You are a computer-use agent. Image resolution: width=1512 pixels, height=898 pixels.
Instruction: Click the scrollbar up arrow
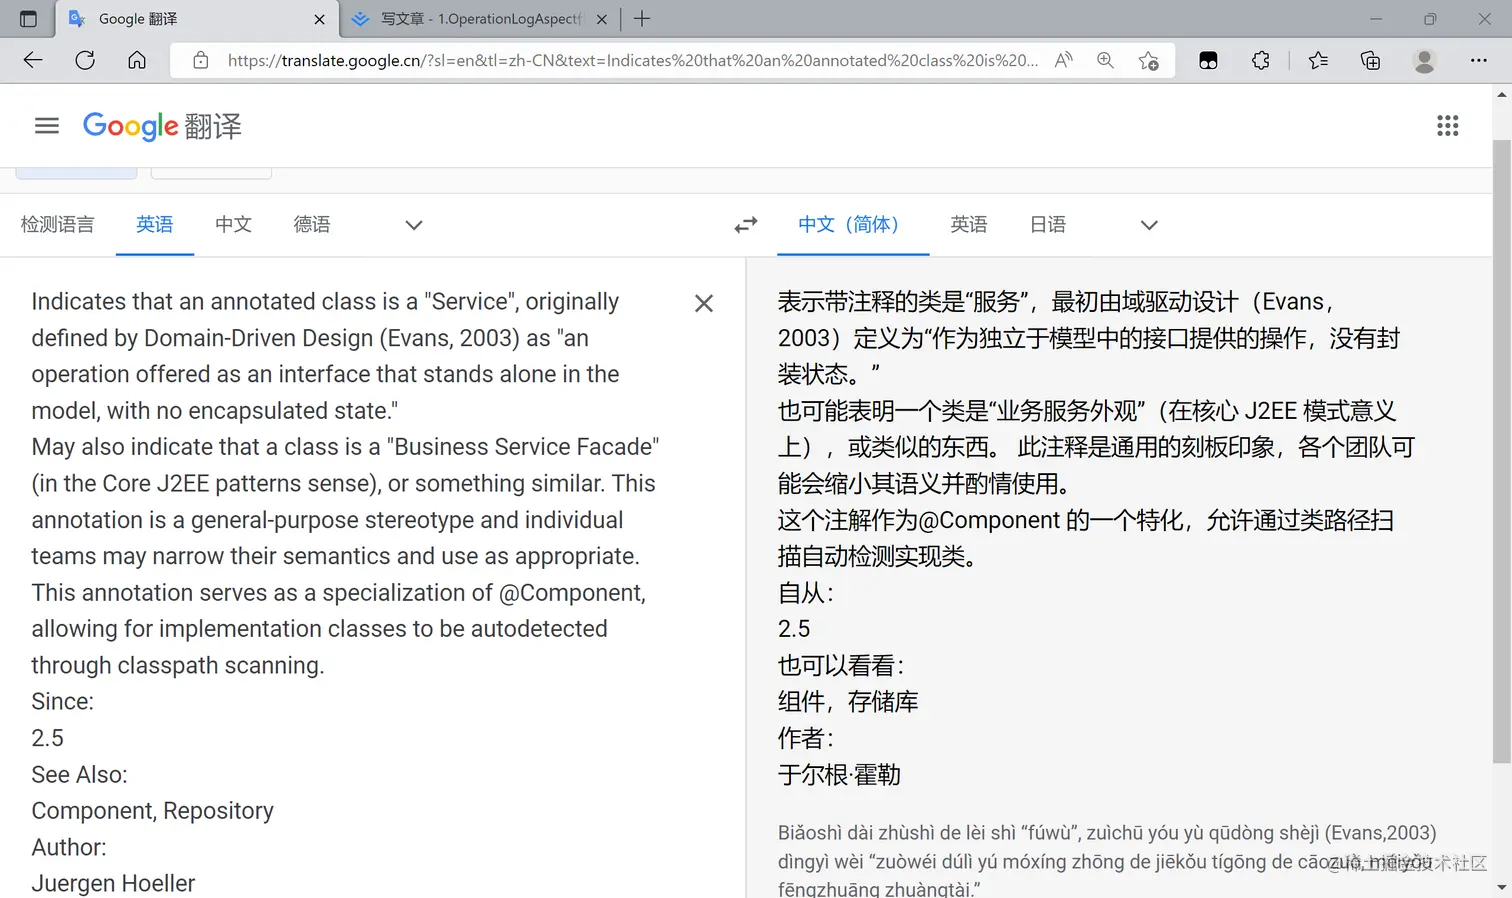pyautogui.click(x=1502, y=94)
